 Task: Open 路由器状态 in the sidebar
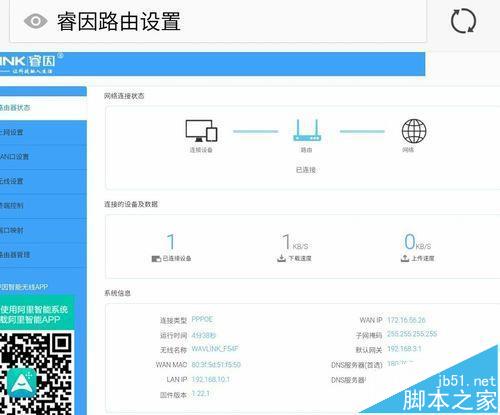[43, 108]
